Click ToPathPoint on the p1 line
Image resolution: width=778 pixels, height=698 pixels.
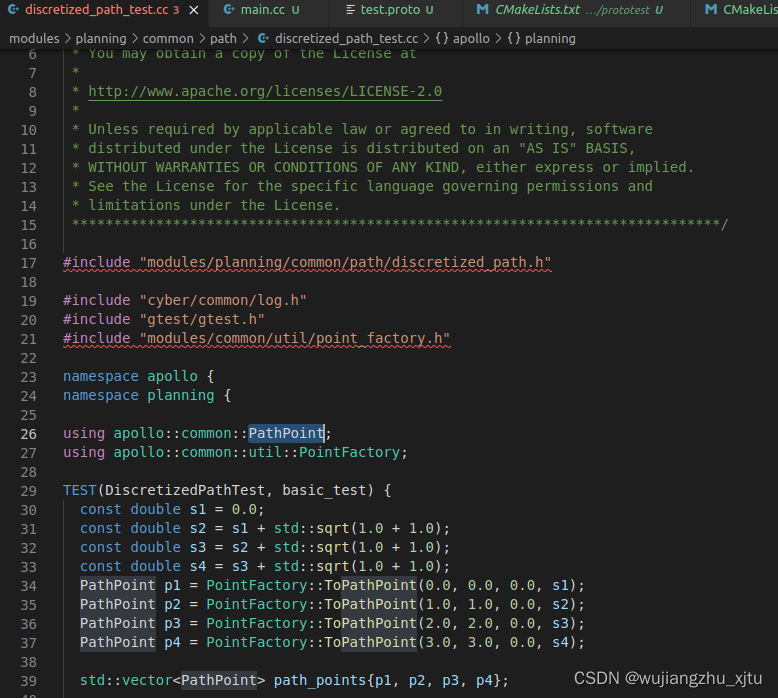coord(371,585)
